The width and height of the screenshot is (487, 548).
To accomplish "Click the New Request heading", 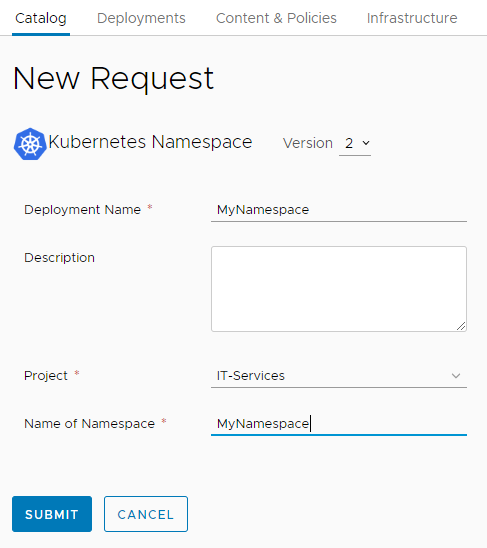I will pos(113,79).
